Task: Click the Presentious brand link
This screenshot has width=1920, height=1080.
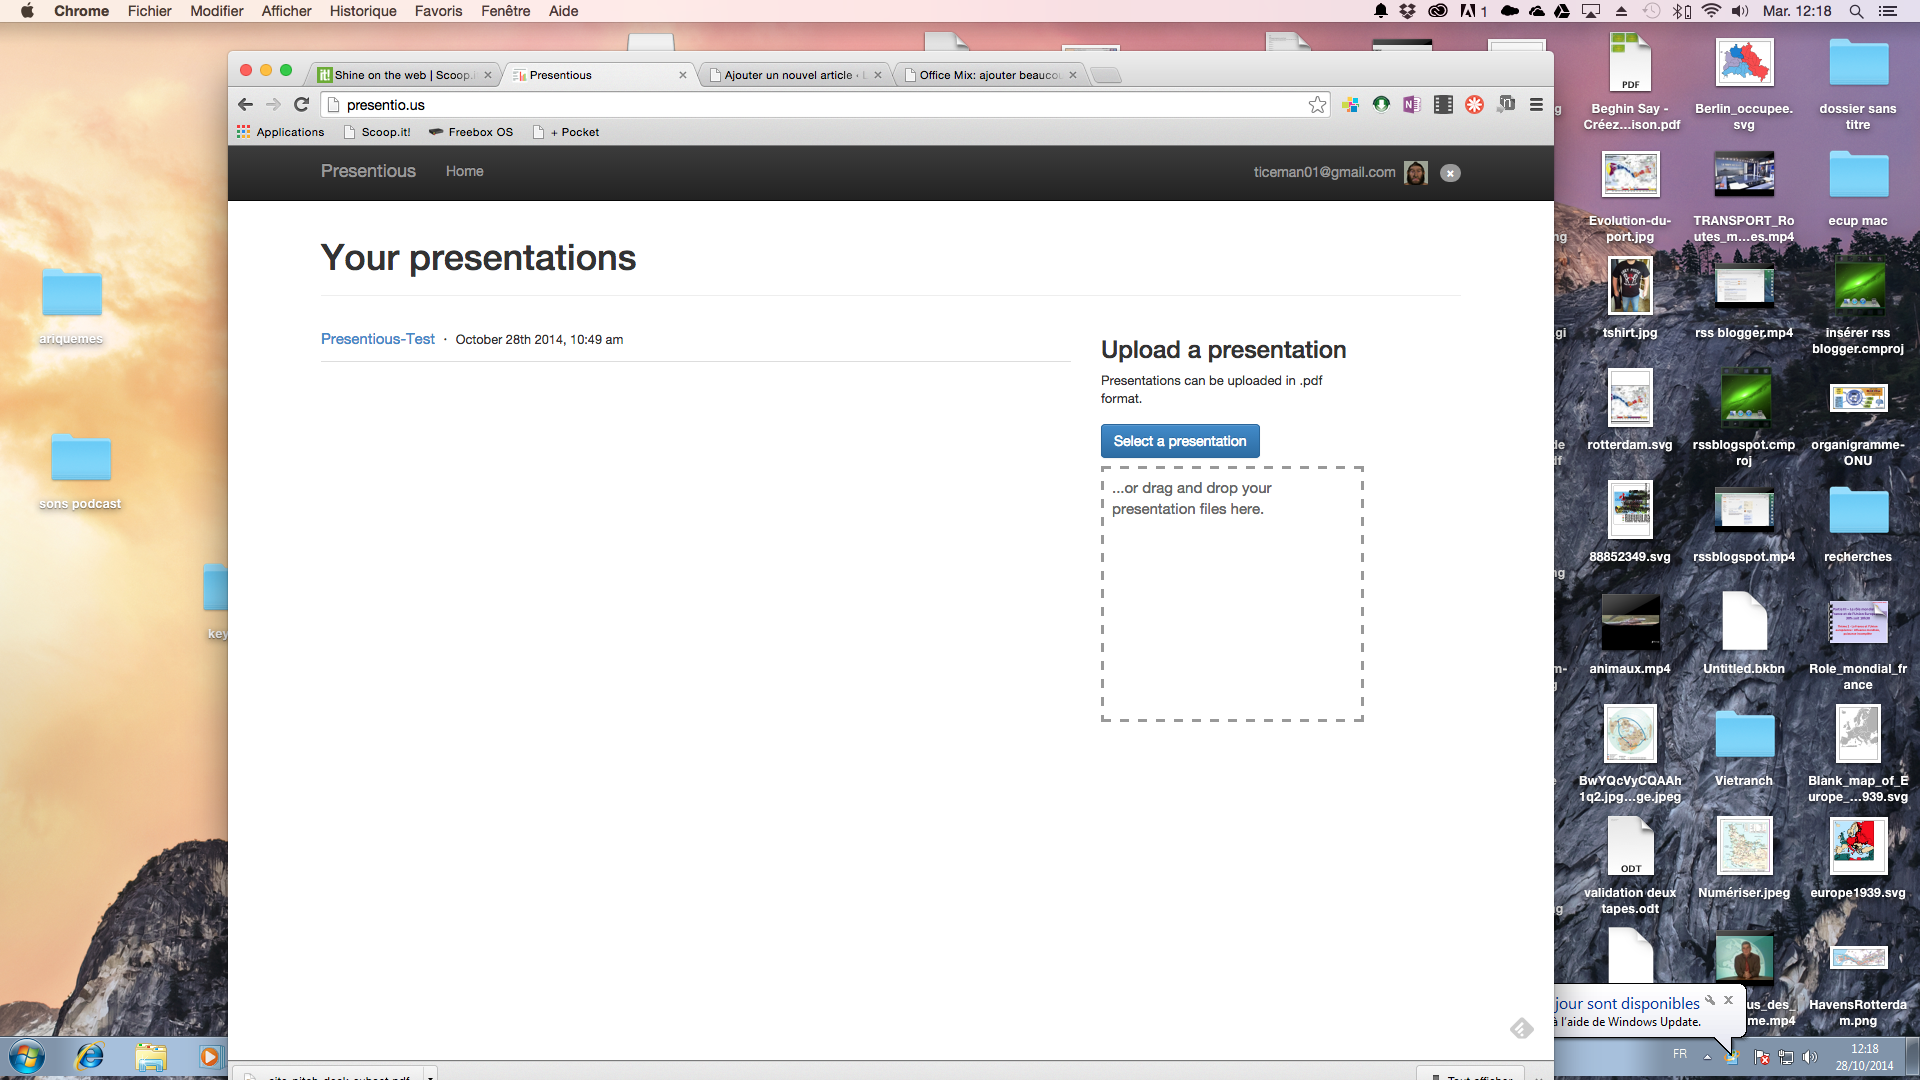Action: (368, 171)
